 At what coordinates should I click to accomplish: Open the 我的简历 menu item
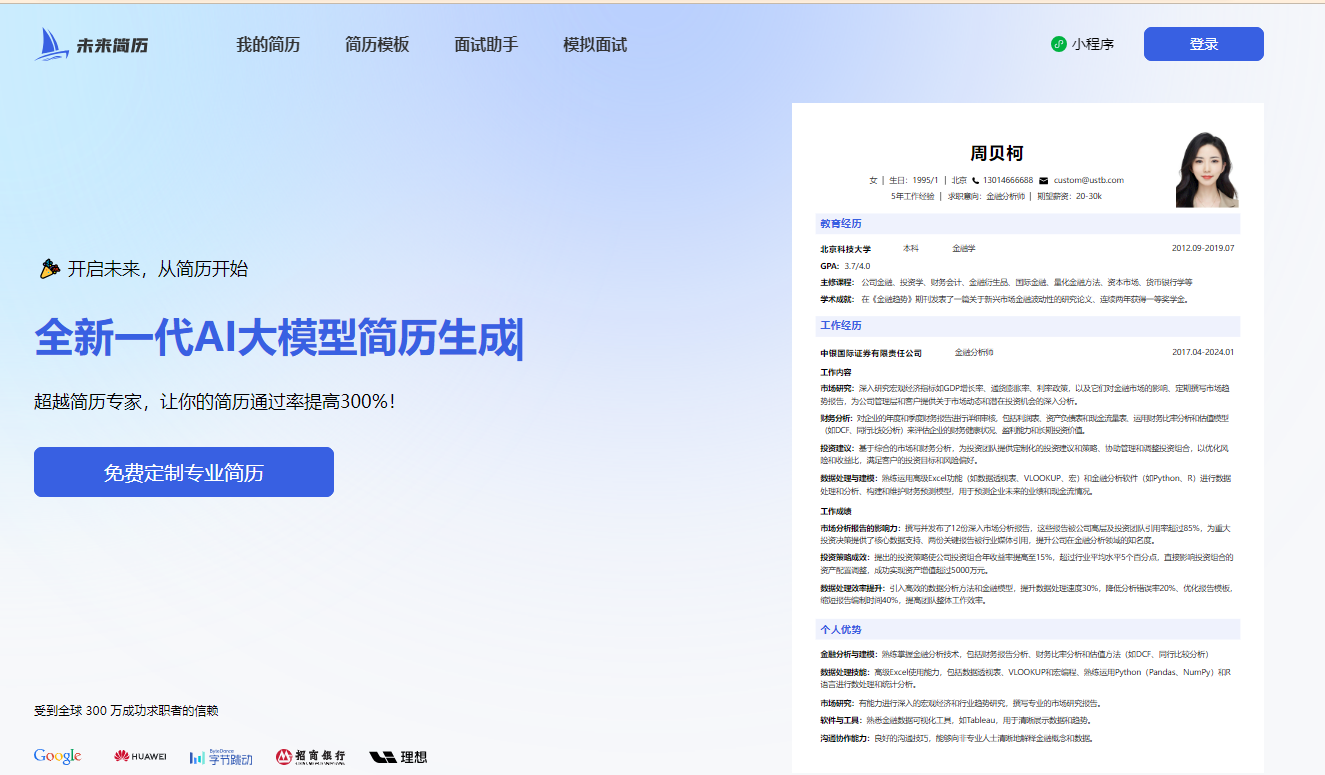pos(268,45)
